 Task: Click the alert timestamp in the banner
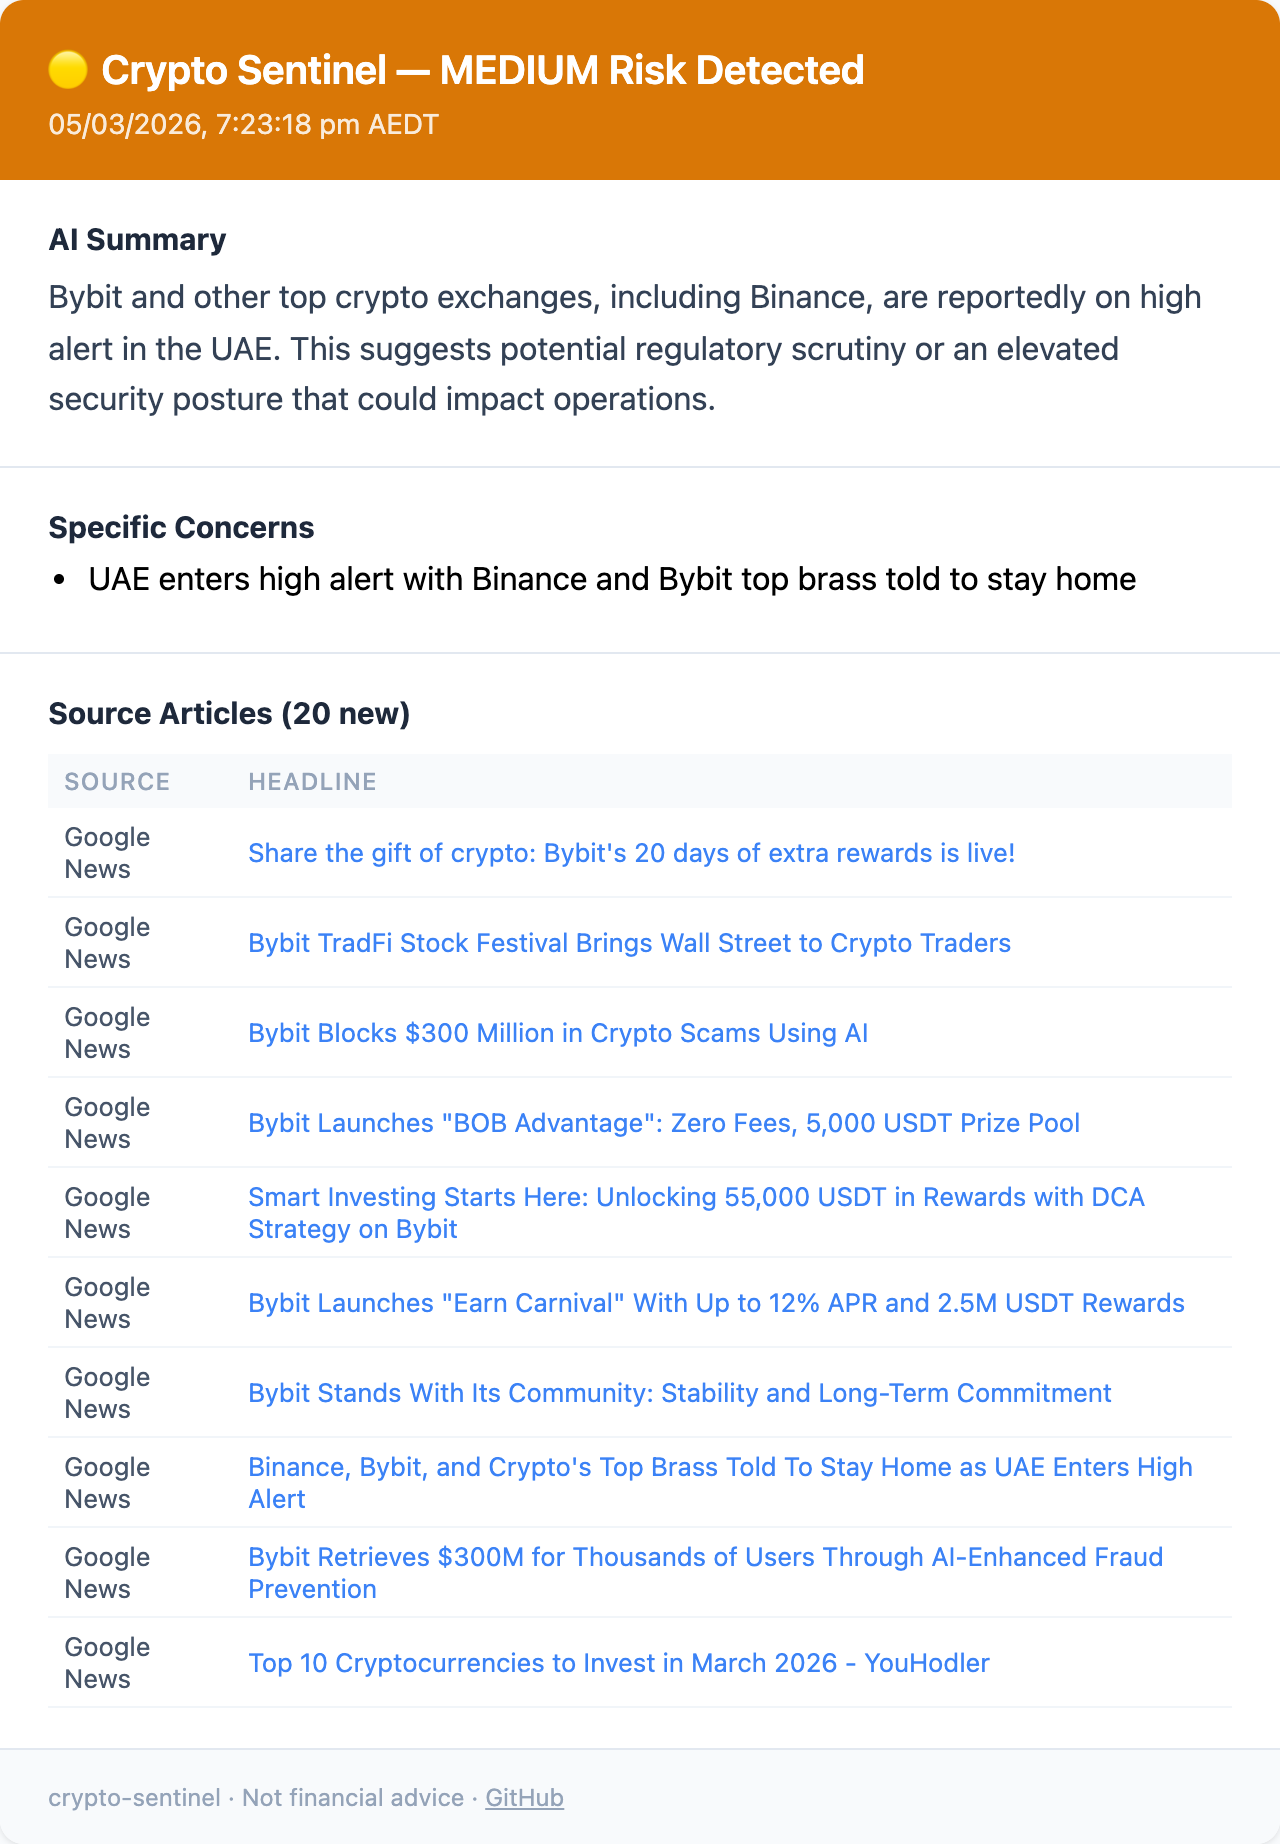point(243,125)
